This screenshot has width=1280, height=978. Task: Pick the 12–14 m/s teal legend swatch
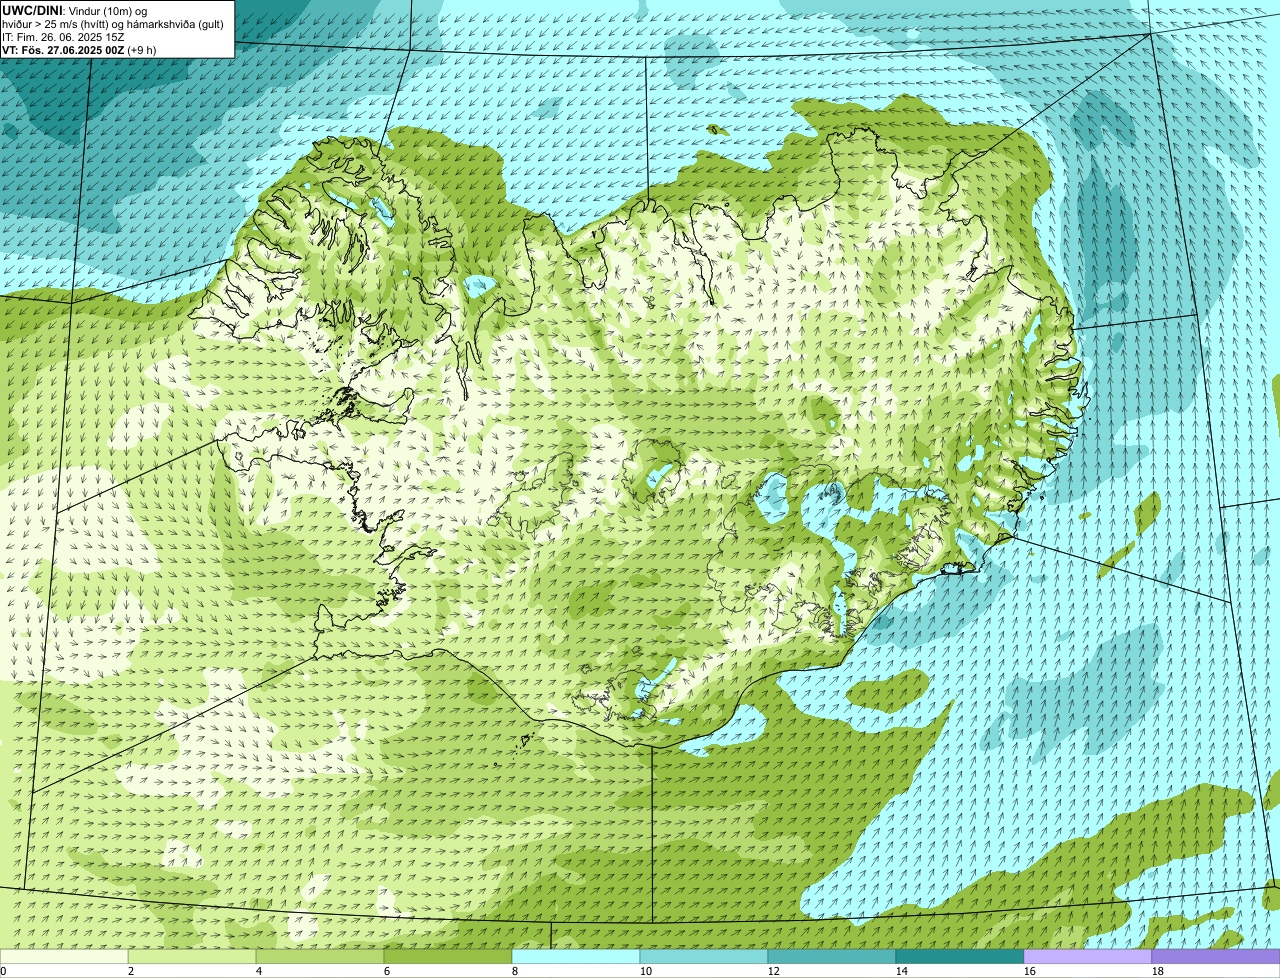(x=832, y=957)
